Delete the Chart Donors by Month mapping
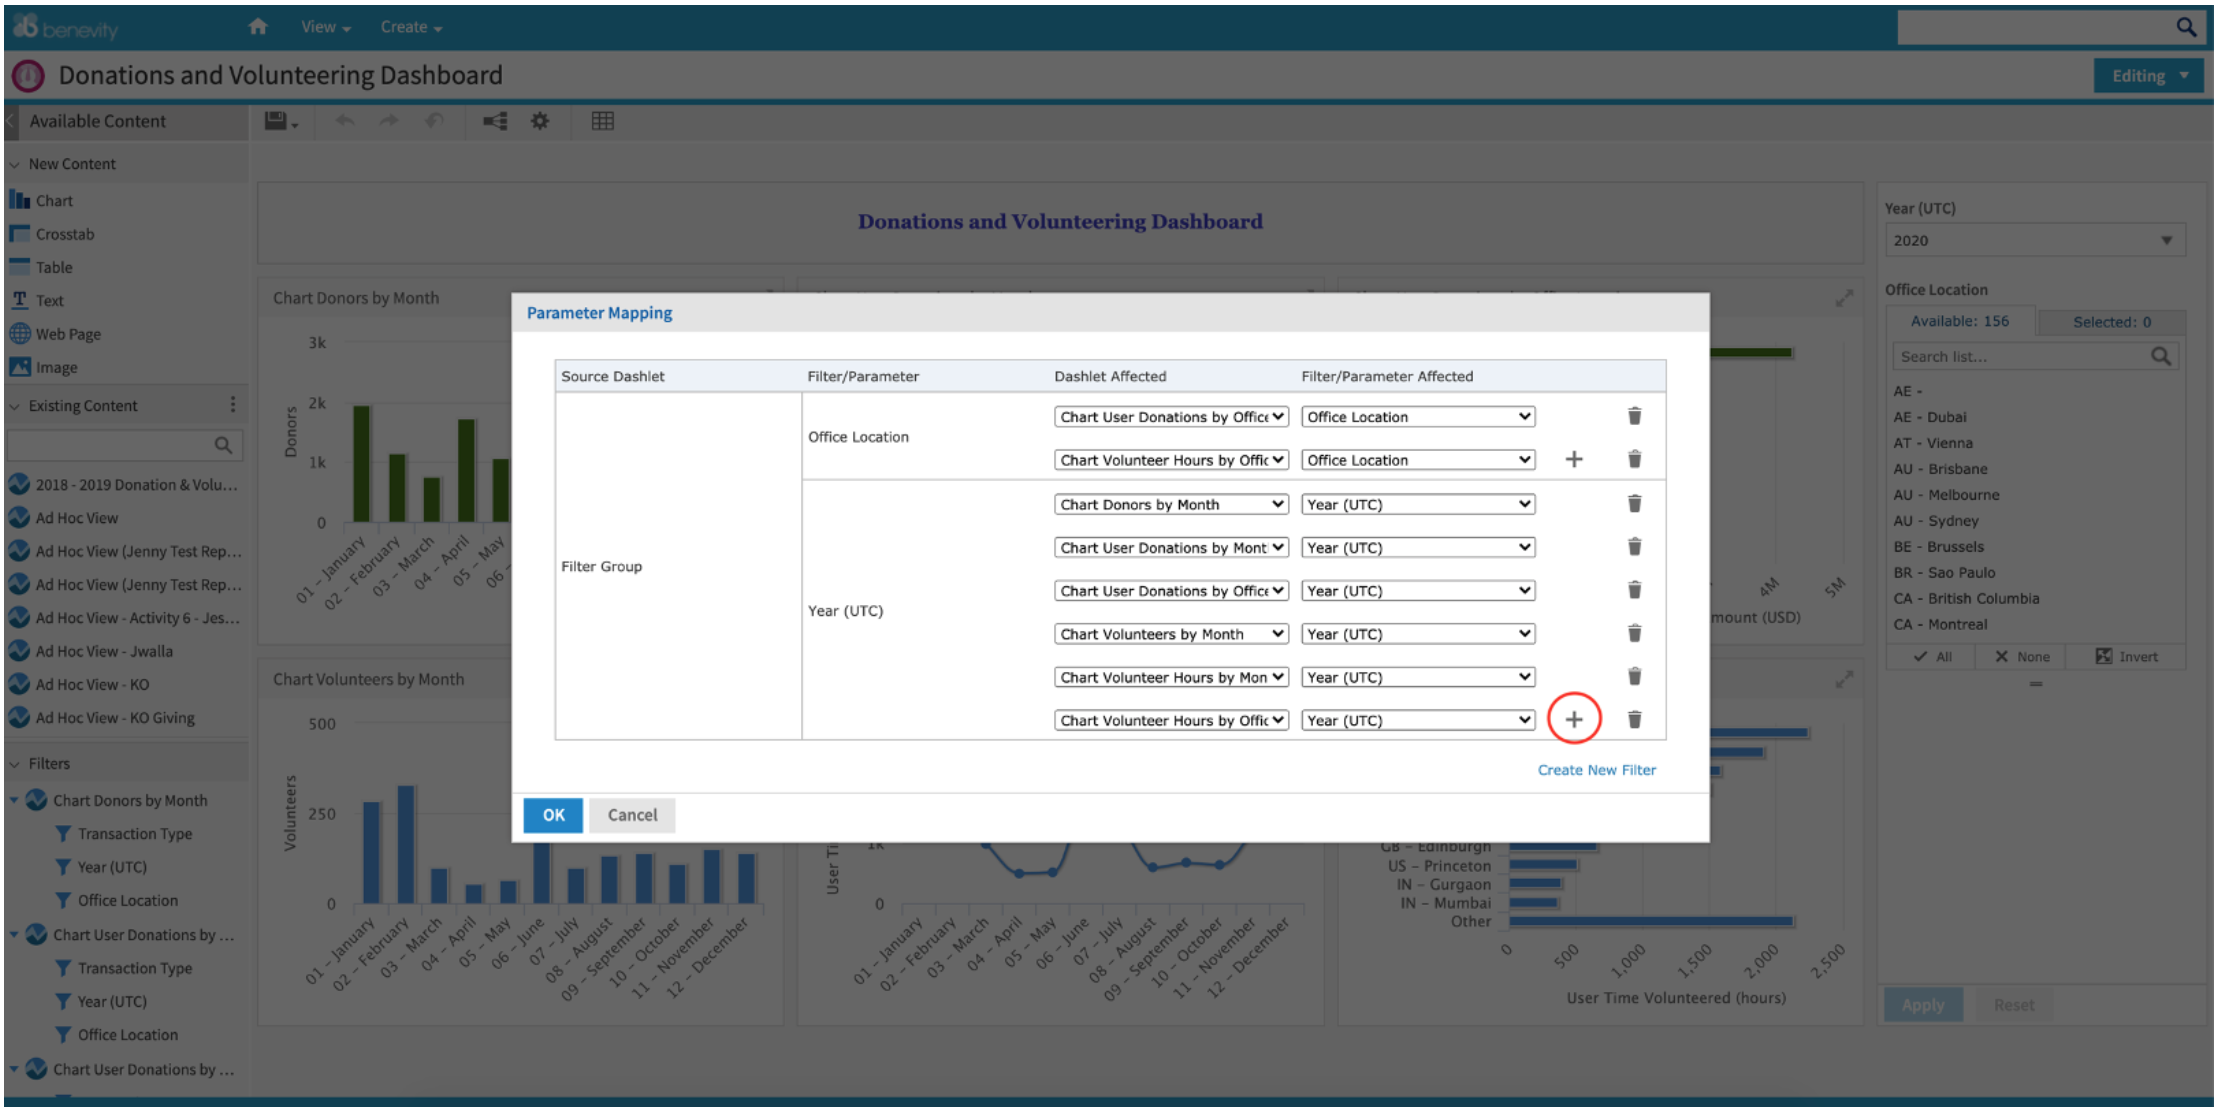The height and width of the screenshot is (1116, 2222). (x=1634, y=503)
